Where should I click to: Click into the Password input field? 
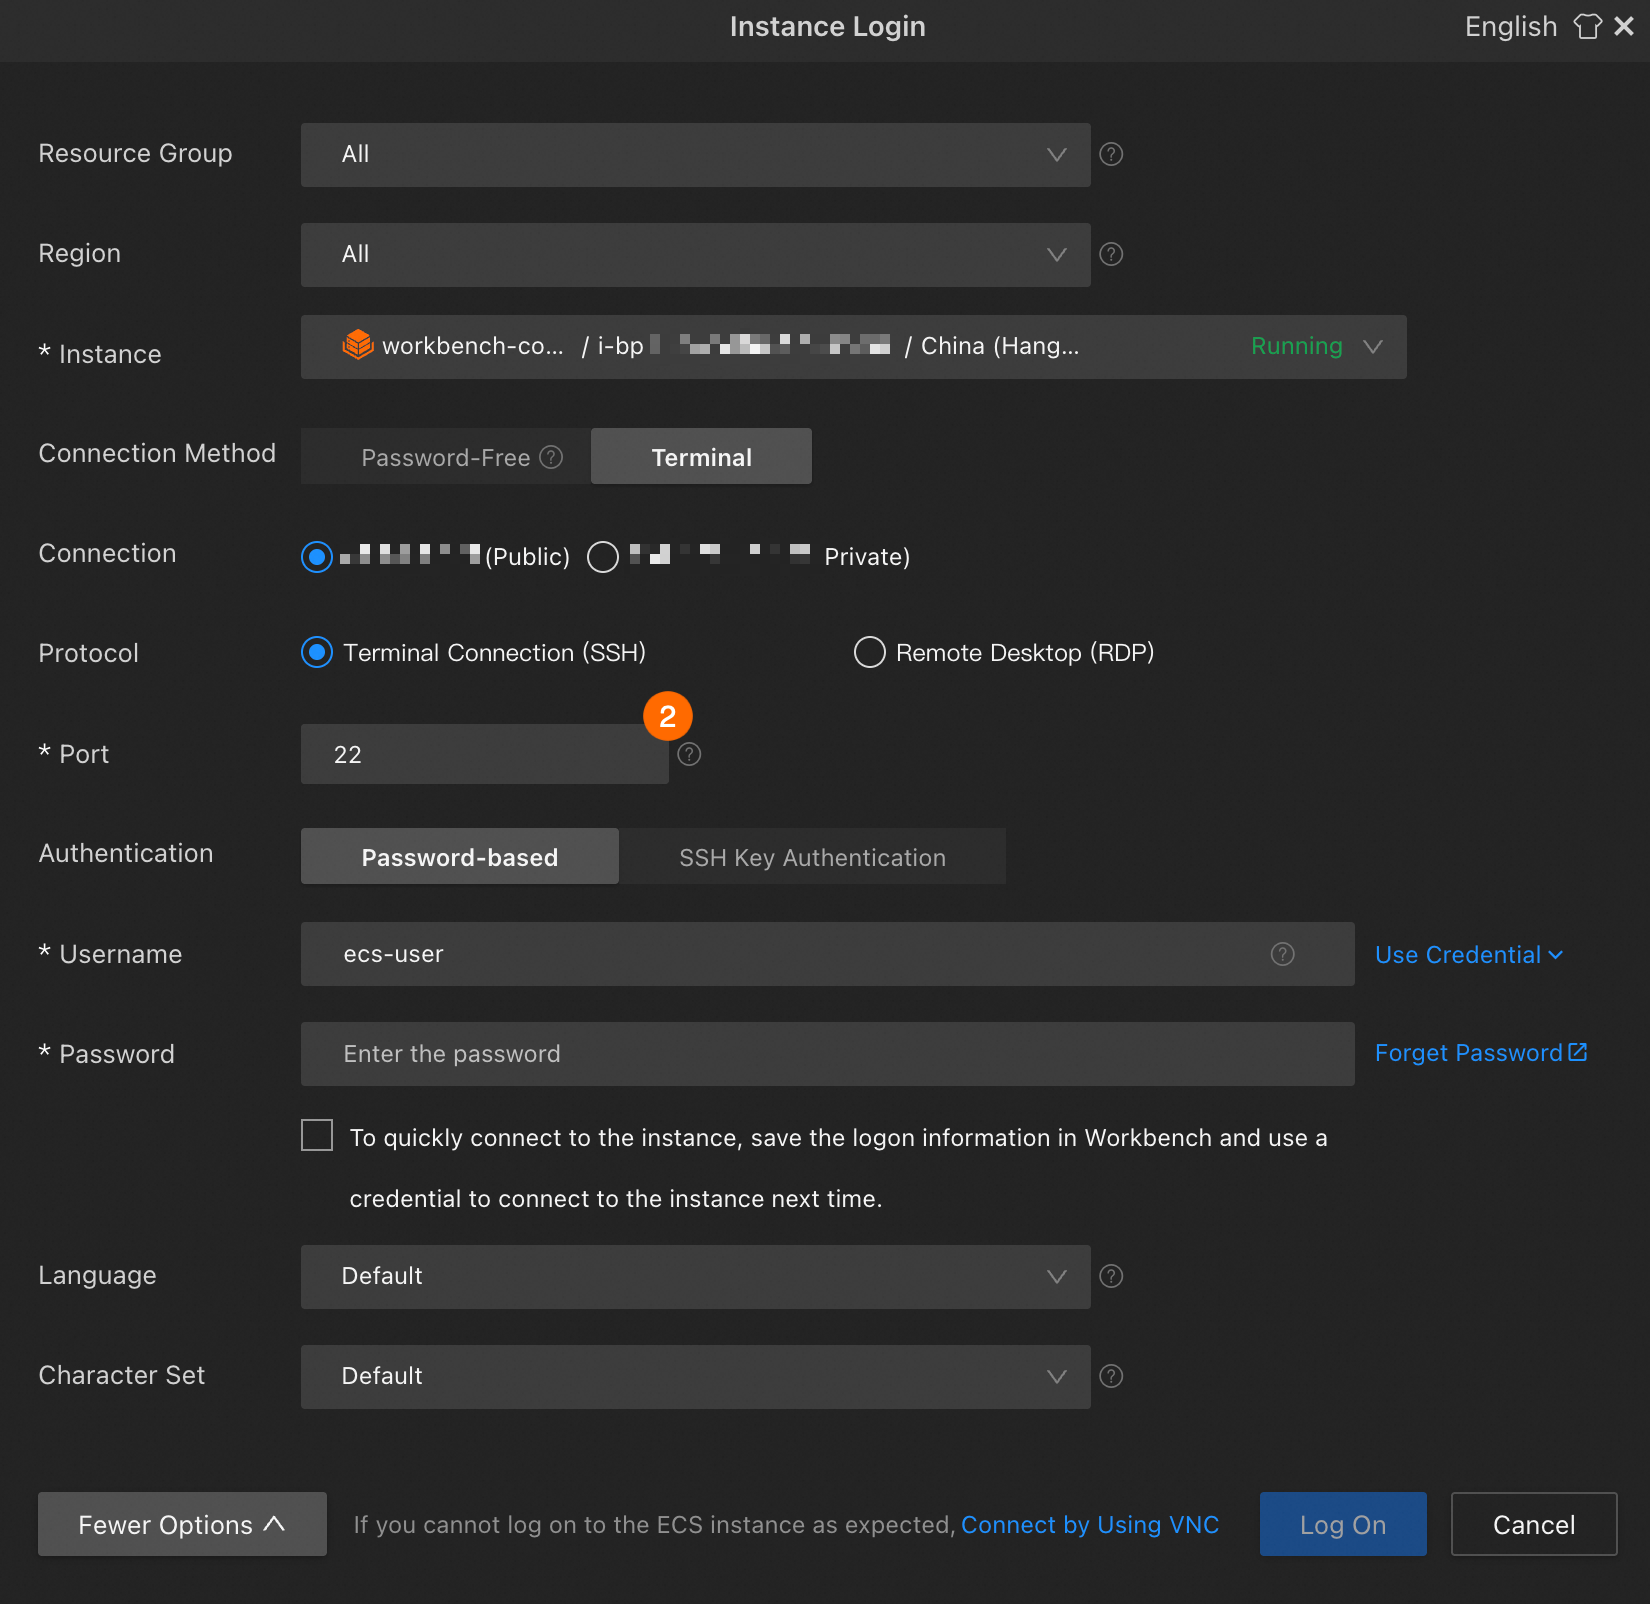(x=827, y=1054)
